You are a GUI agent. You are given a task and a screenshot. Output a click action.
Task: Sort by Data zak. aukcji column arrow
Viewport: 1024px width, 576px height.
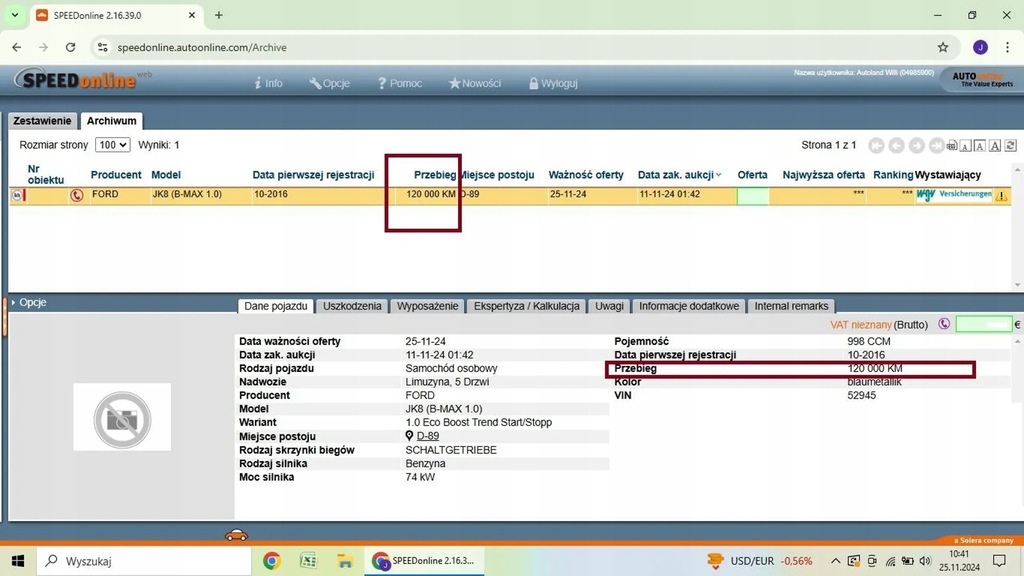coord(718,175)
